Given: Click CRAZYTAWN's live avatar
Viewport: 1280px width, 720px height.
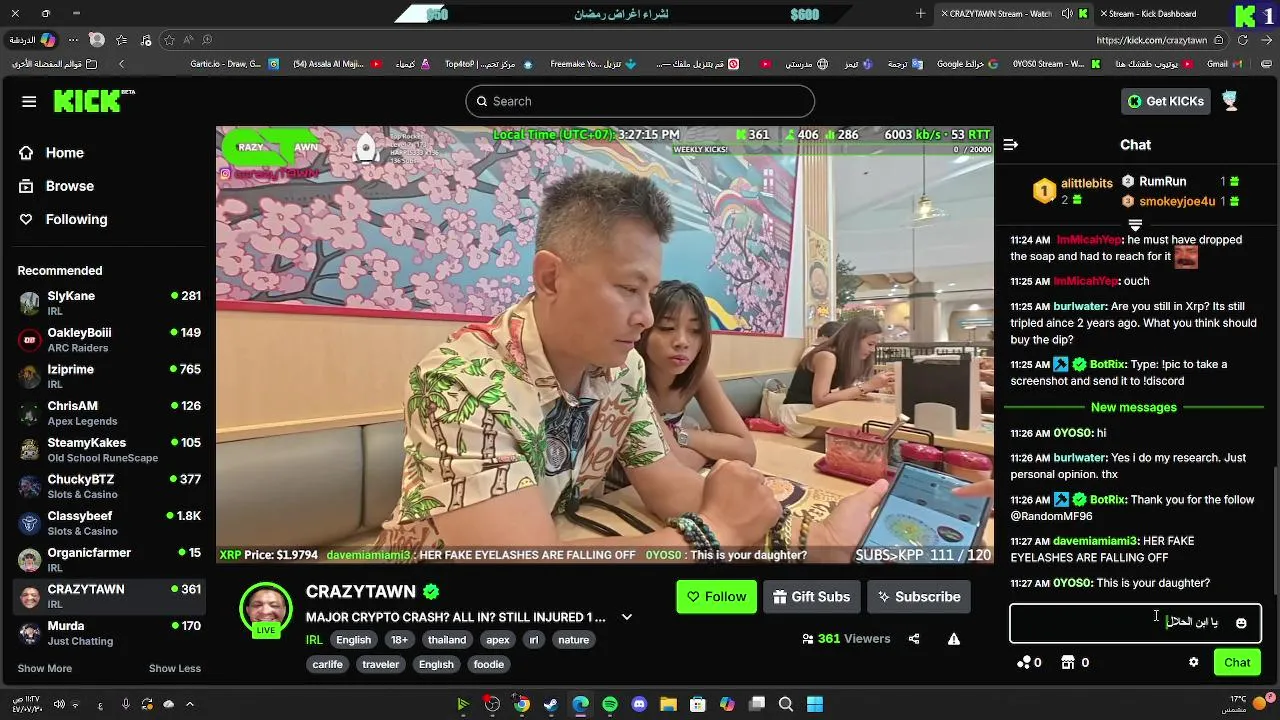Looking at the screenshot, I should pyautogui.click(x=265, y=609).
